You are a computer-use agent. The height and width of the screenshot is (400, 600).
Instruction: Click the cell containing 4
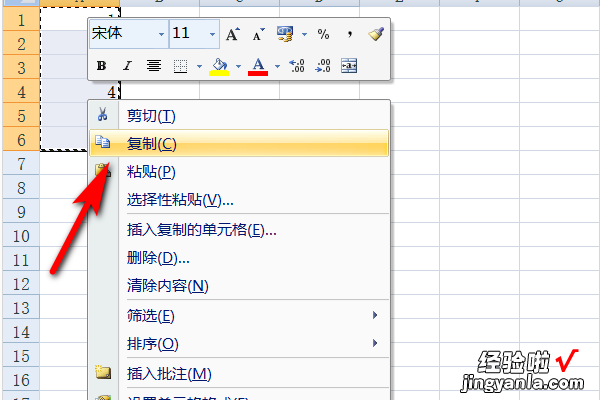pyautogui.click(x=80, y=92)
